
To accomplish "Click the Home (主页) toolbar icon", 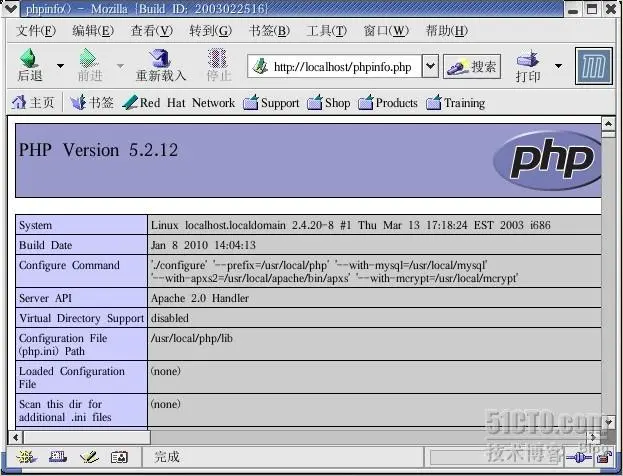I will 19,103.
